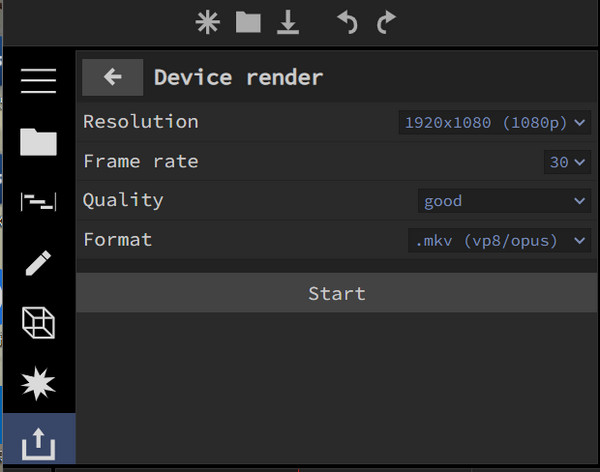Open the 3D cube panel
This screenshot has height=472, width=600.
pos(38,323)
